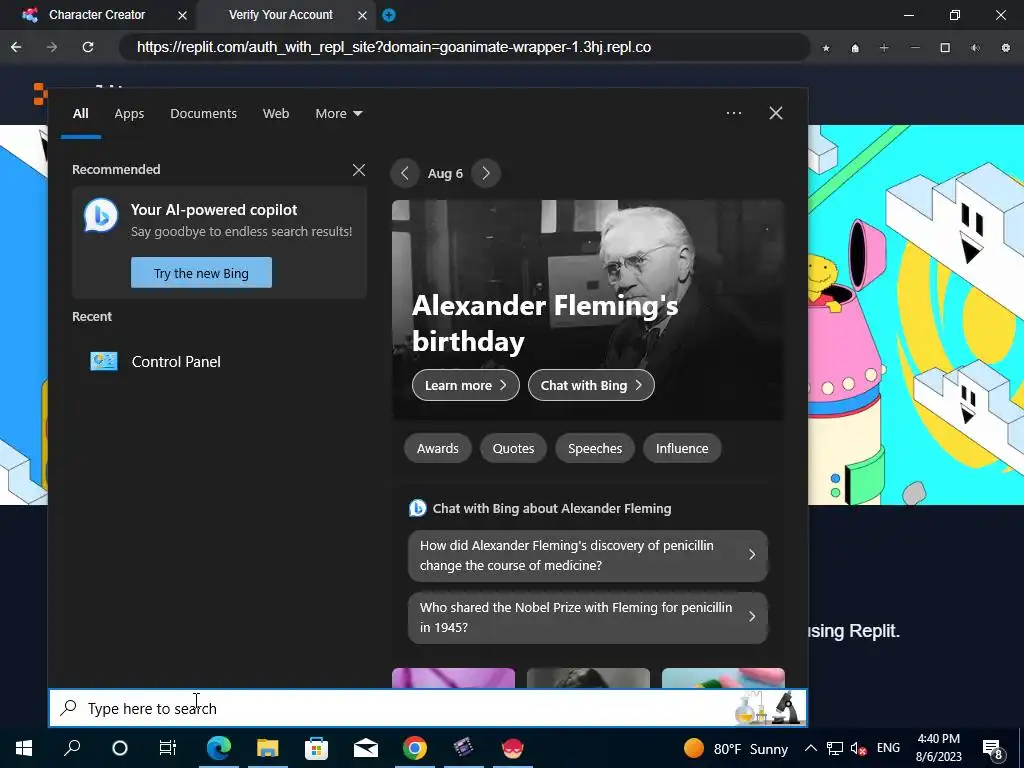
Task: Select the Speeches chip
Action: (x=595, y=449)
